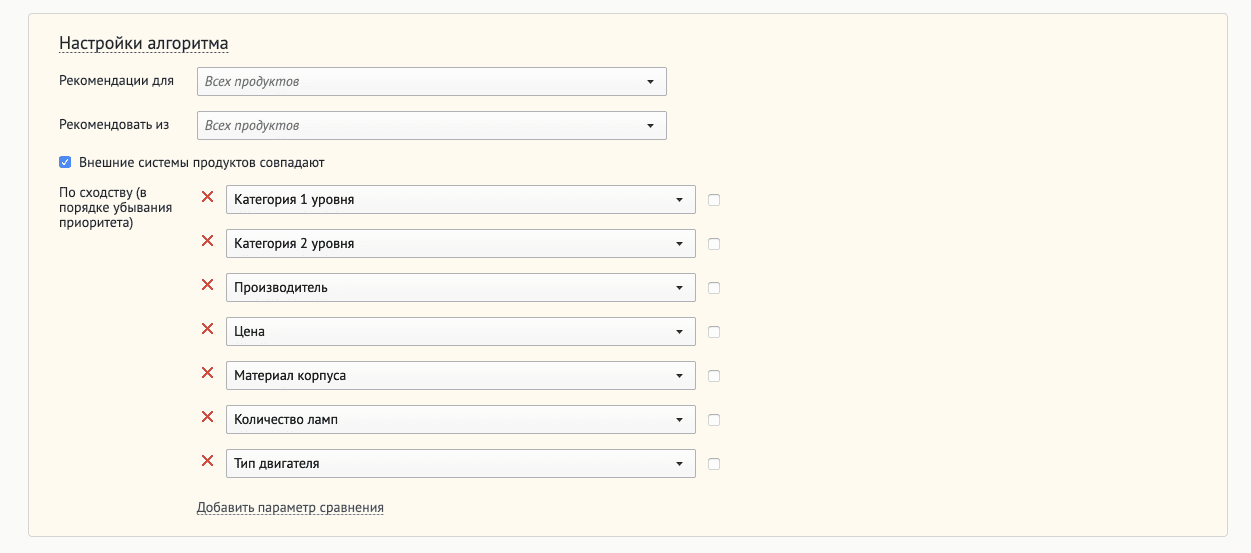Enable the checkbox next to Цена dropdown
Image resolution: width=1251 pixels, height=553 pixels.
click(x=714, y=332)
